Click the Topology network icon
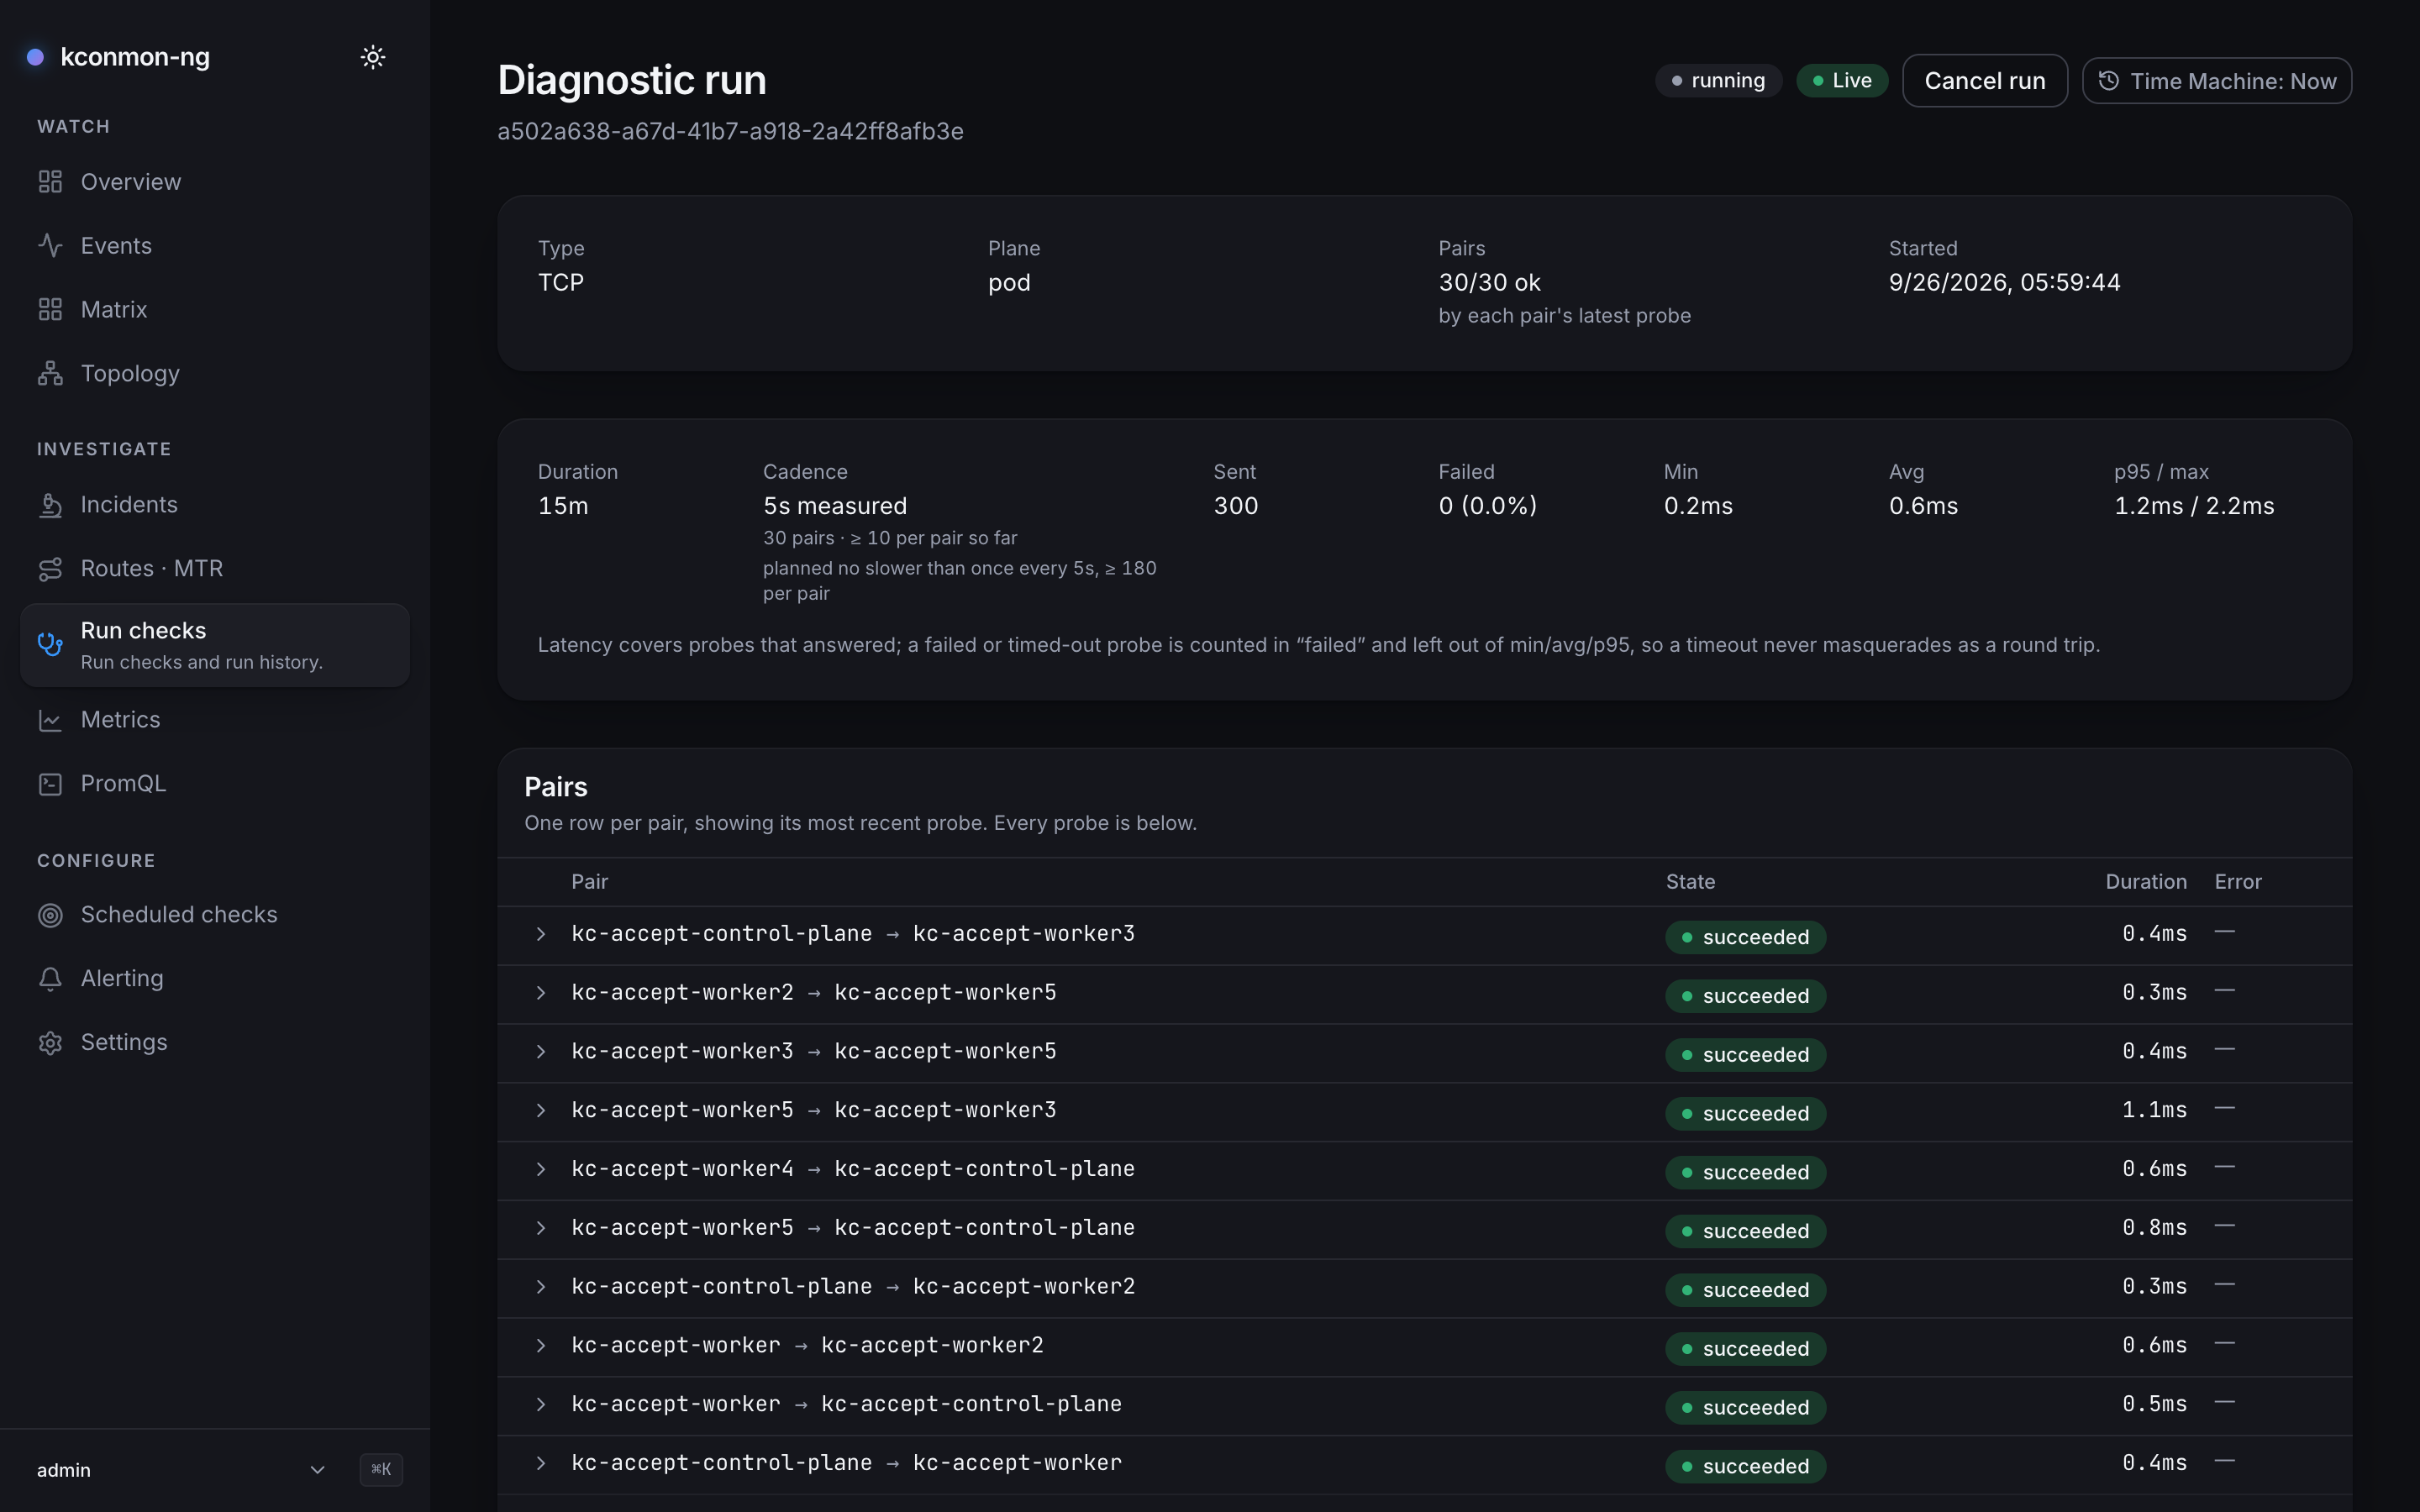The image size is (2420, 1512). (x=50, y=373)
